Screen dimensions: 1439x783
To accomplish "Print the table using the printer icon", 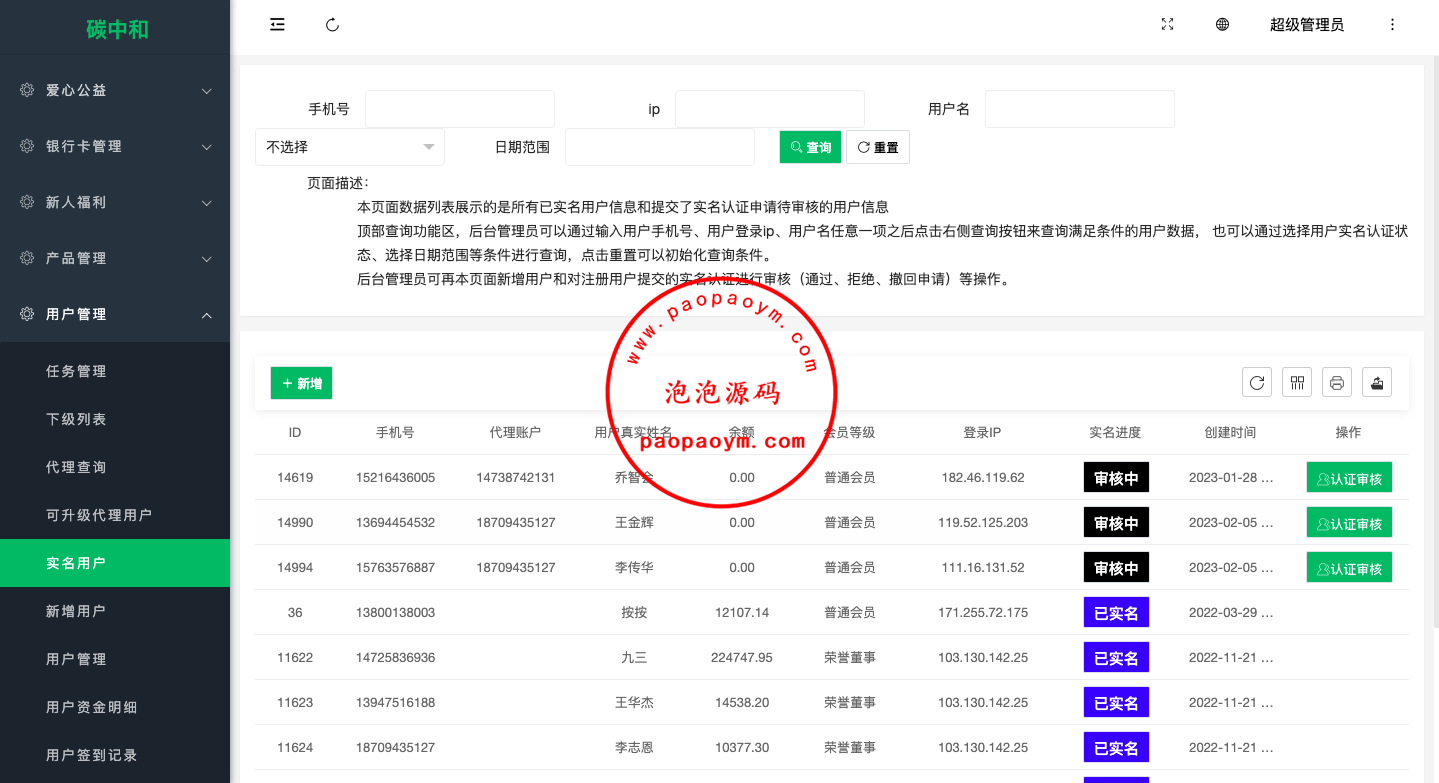I will [1337, 382].
